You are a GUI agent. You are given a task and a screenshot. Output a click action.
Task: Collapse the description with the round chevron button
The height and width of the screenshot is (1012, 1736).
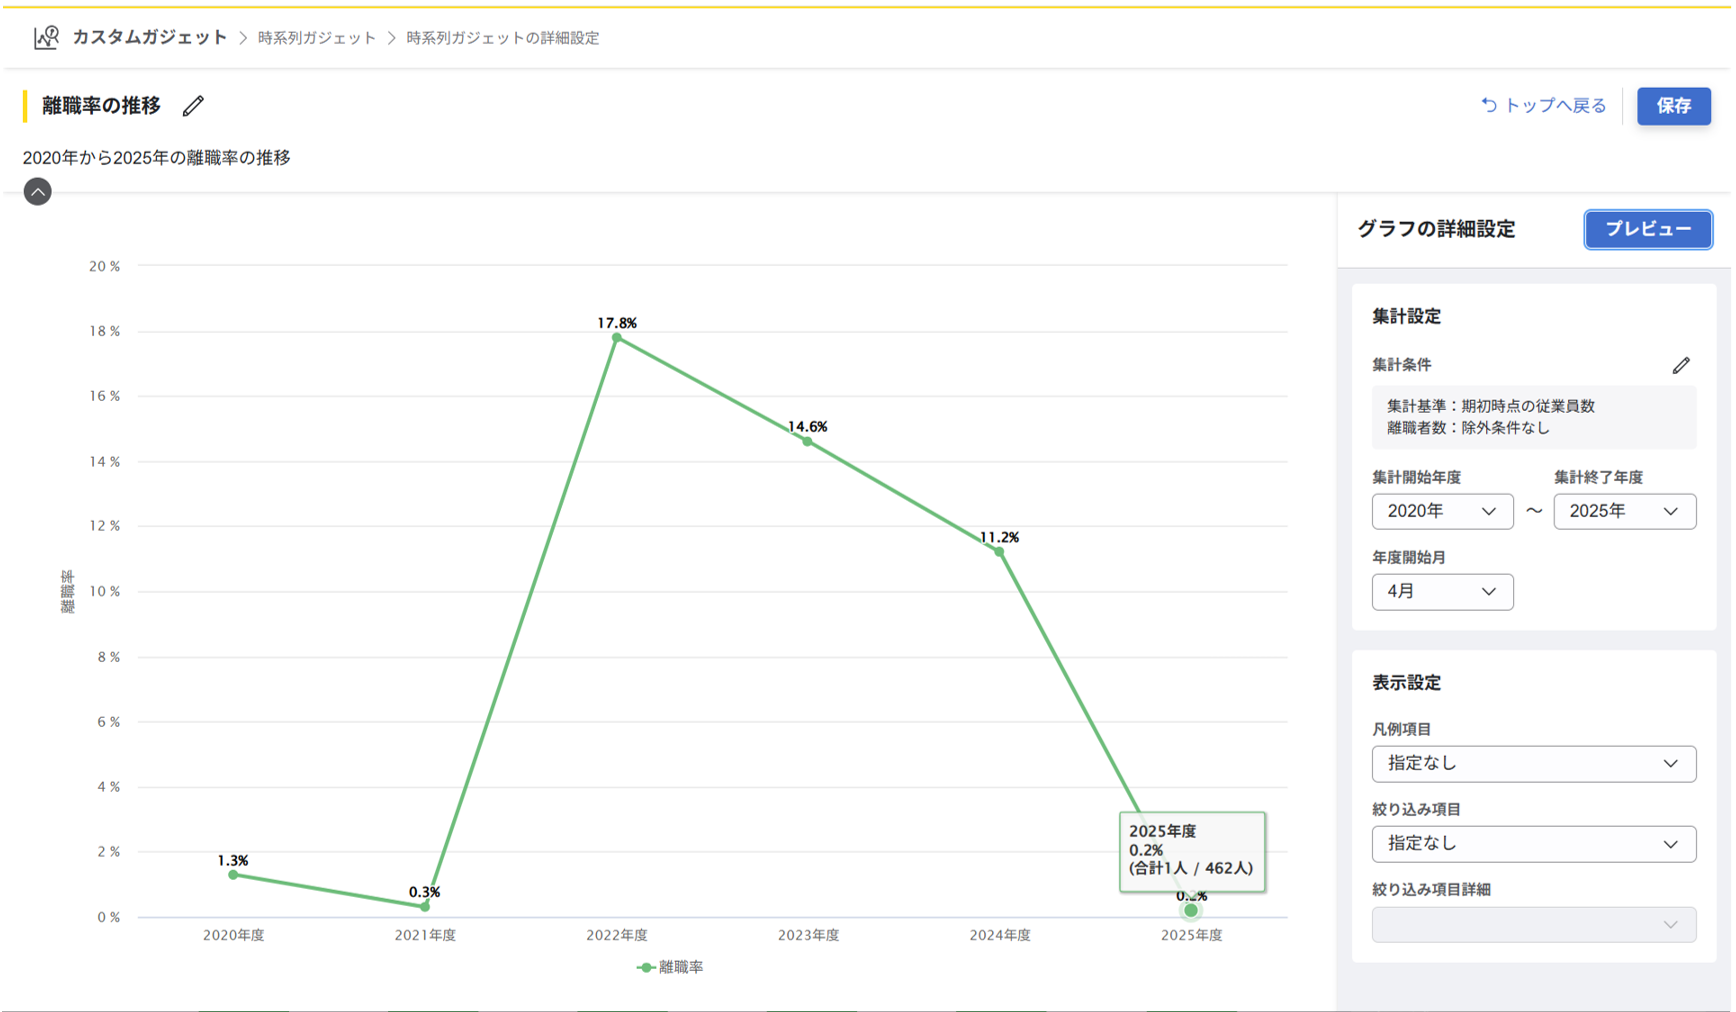37,192
